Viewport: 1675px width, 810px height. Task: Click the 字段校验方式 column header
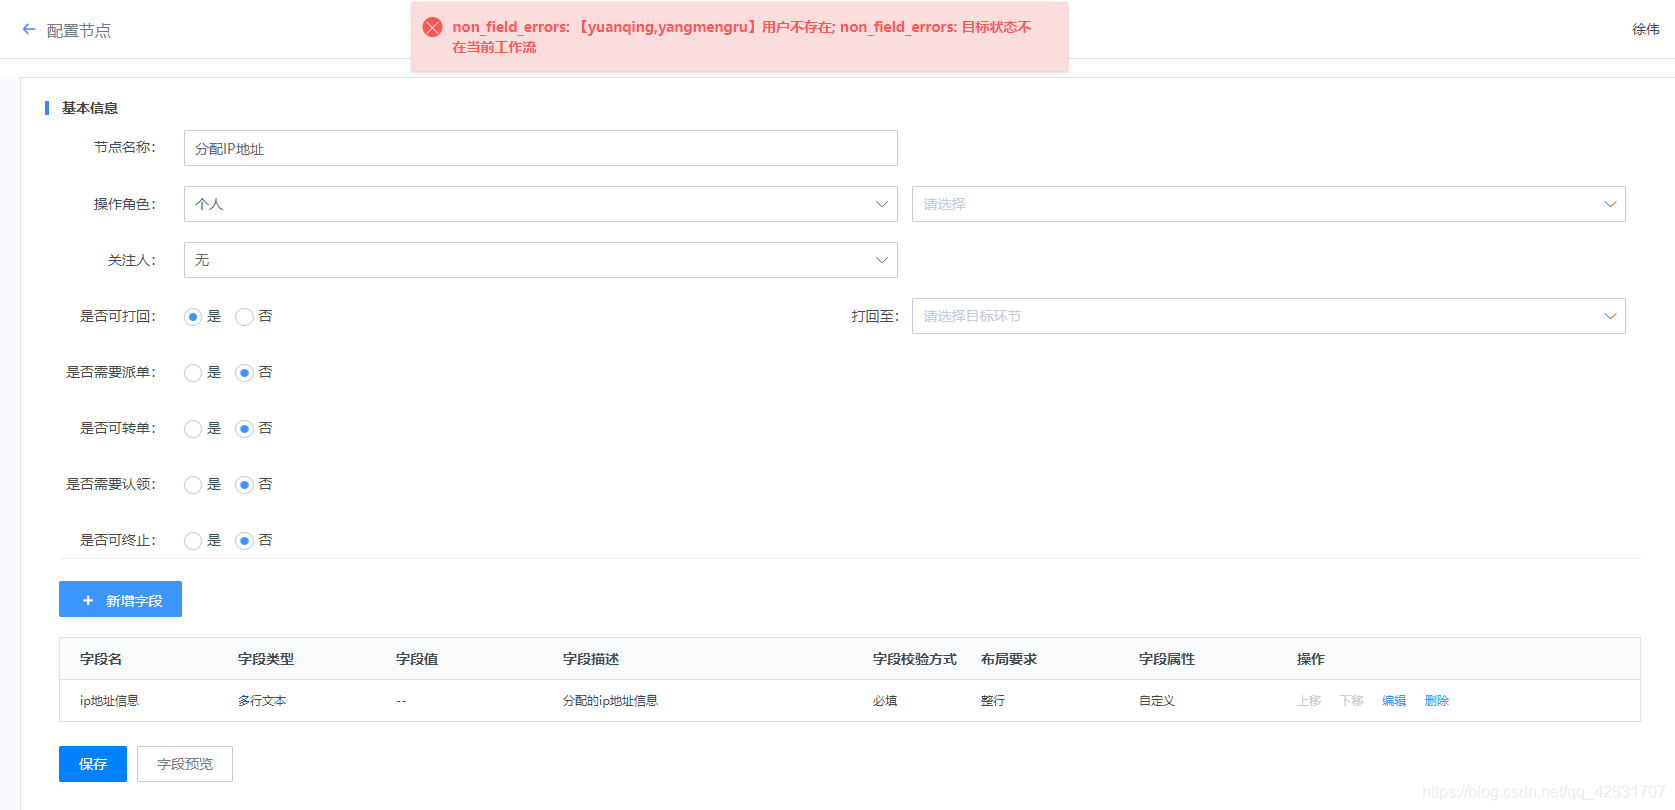pos(915,659)
